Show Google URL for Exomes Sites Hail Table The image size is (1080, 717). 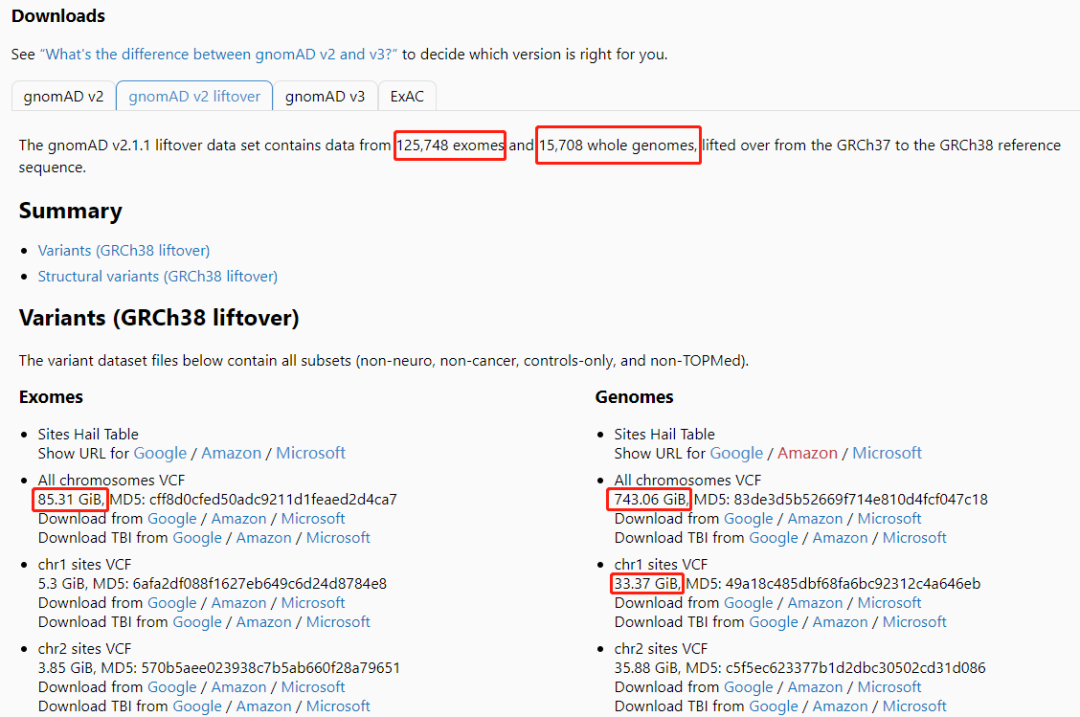[x=160, y=453]
